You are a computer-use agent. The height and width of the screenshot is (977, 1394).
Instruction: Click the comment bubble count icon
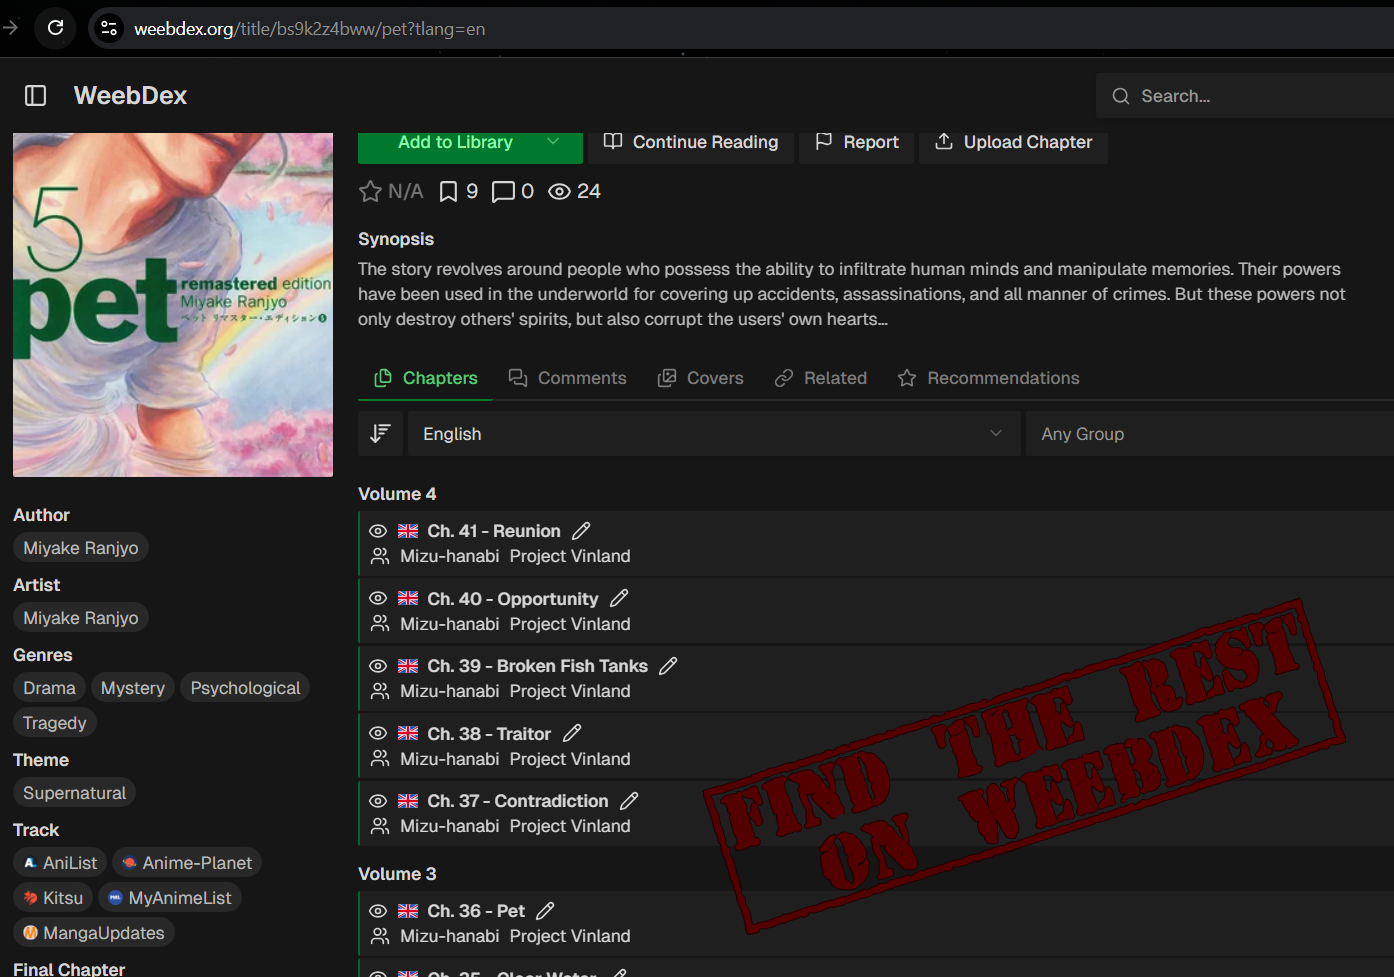coord(503,191)
